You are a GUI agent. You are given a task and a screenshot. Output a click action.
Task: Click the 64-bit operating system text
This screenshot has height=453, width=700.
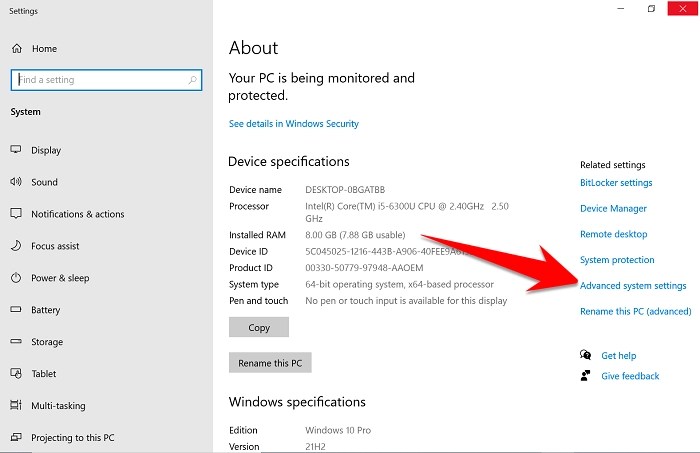tap(399, 284)
